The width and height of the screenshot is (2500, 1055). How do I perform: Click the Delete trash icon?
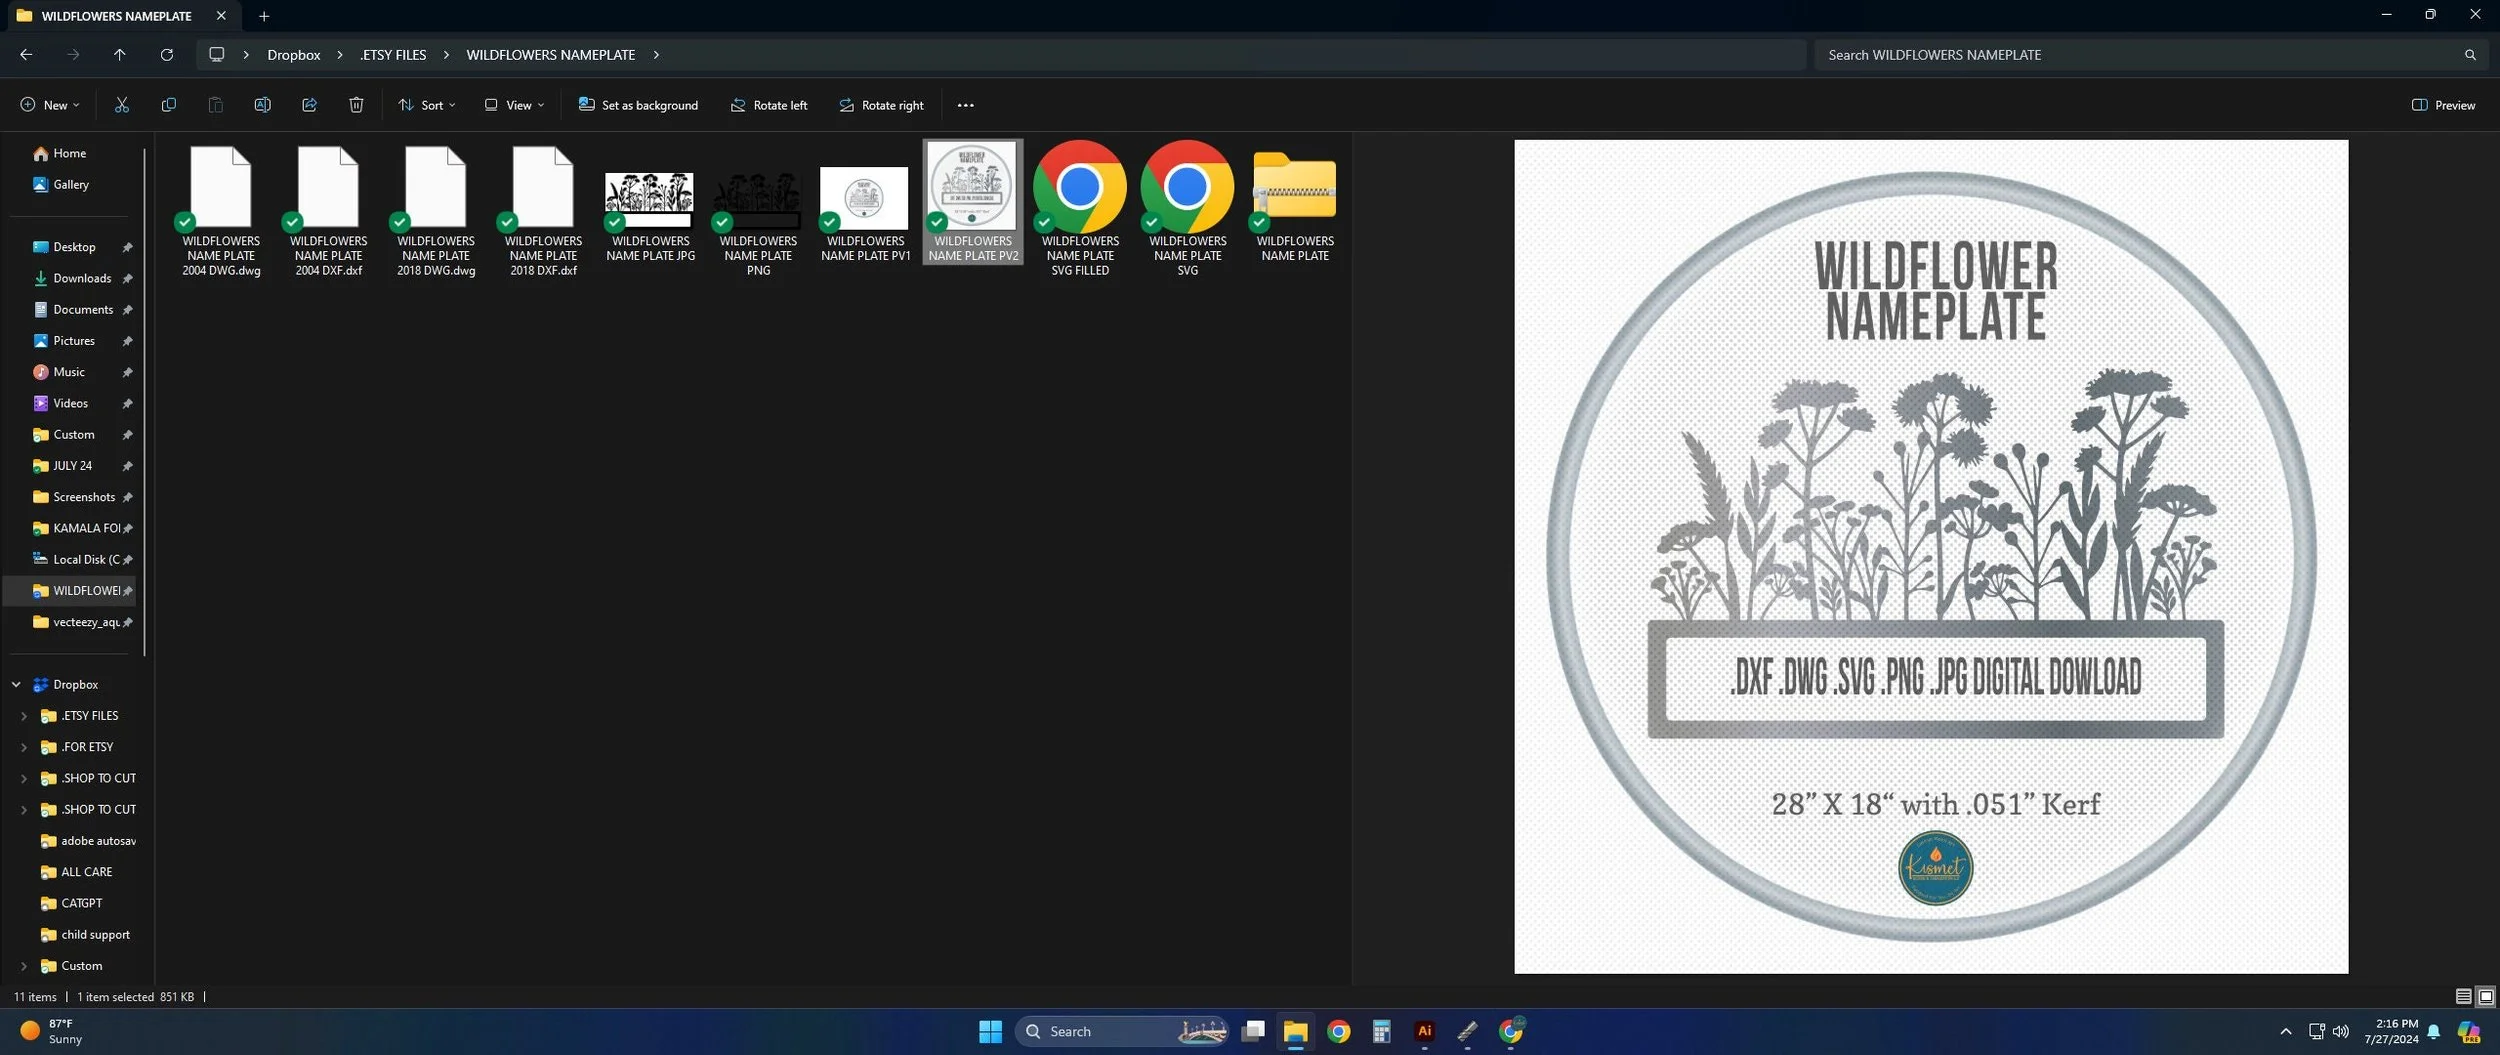coord(356,105)
